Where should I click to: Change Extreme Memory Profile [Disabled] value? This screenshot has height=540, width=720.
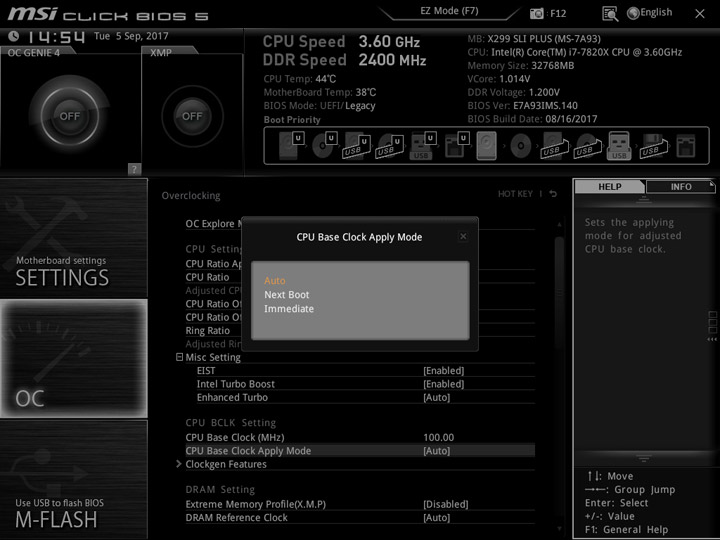(x=445, y=504)
